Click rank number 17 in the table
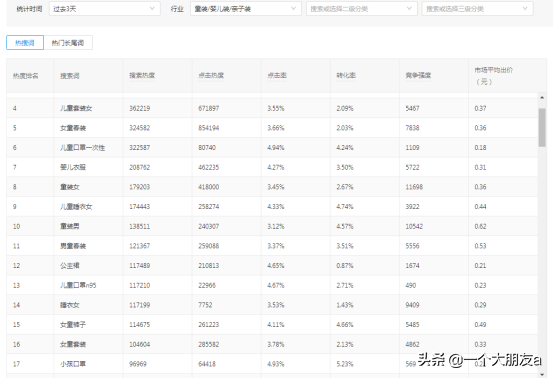 tap(17, 364)
